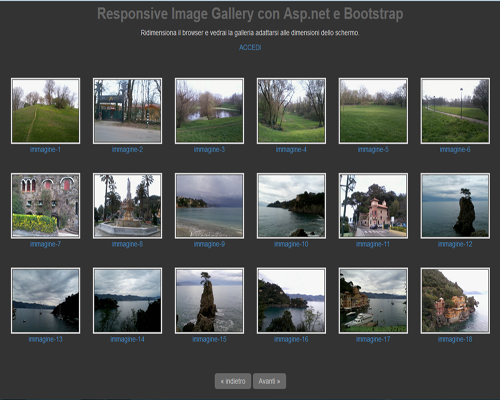Image resolution: width=500 pixels, height=400 pixels.
Task: Click the ACCEDI login link
Action: 250,48
